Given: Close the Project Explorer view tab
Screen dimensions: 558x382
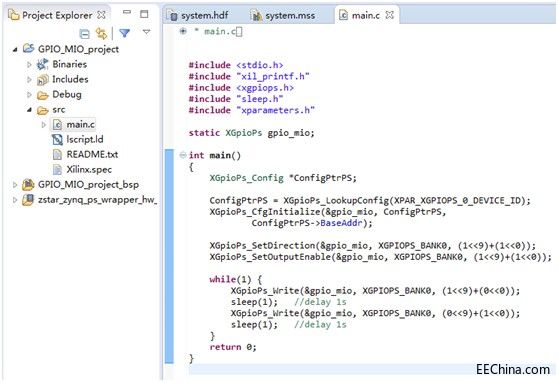Looking at the screenshot, I should [x=101, y=15].
